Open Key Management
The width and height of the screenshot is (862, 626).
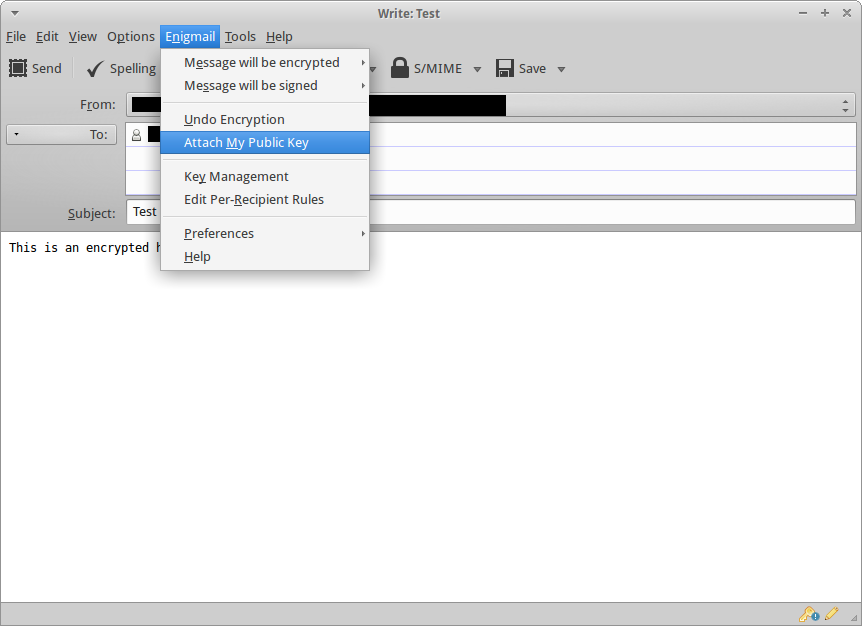pyautogui.click(x=265, y=177)
